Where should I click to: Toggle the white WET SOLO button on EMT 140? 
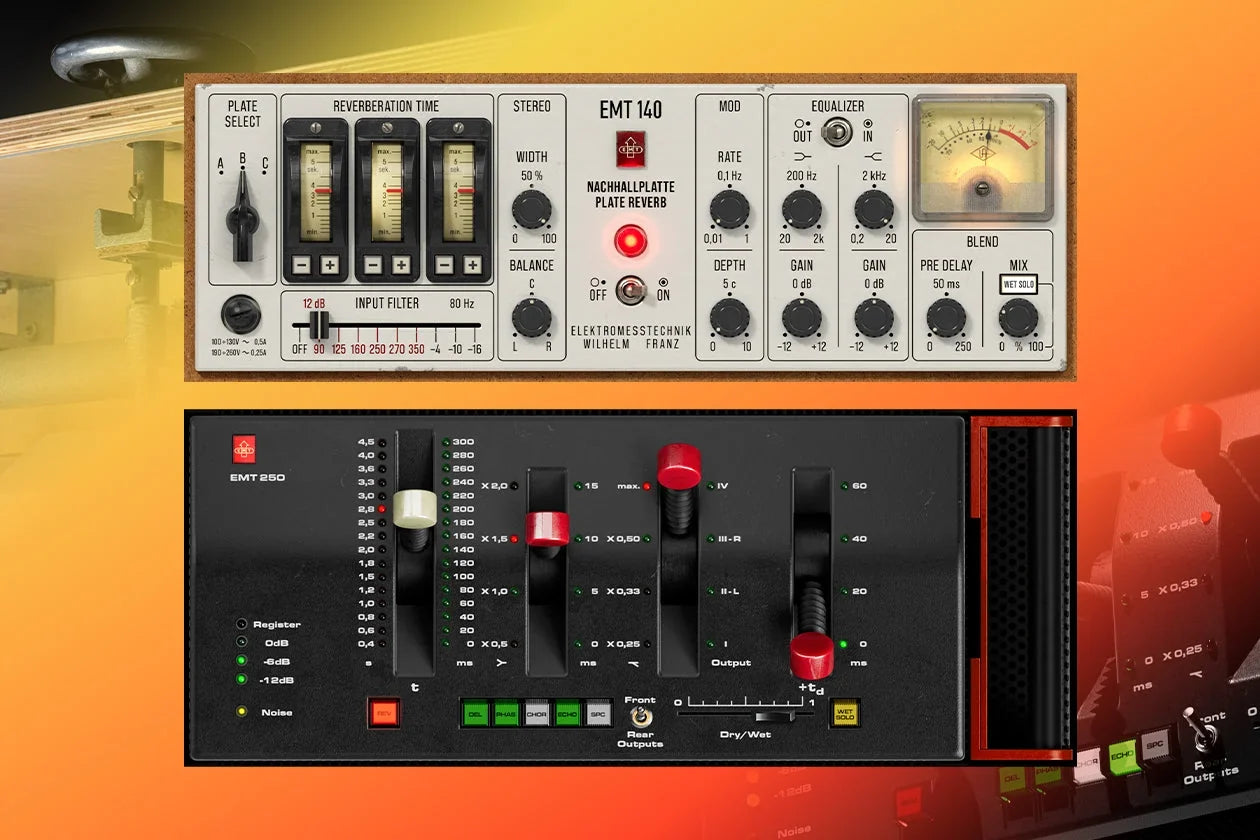pyautogui.click(x=1018, y=284)
